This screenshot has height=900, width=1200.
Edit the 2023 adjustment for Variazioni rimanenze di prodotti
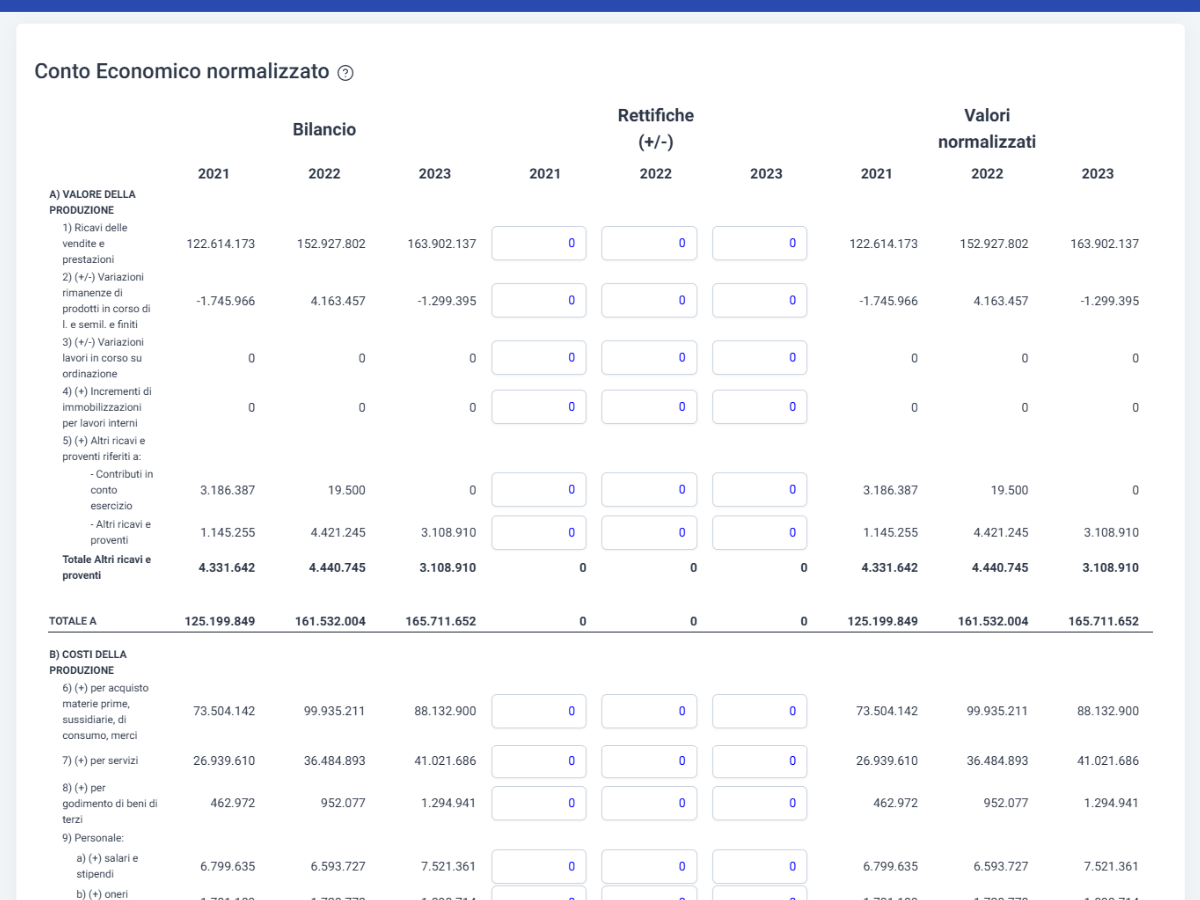(x=760, y=300)
